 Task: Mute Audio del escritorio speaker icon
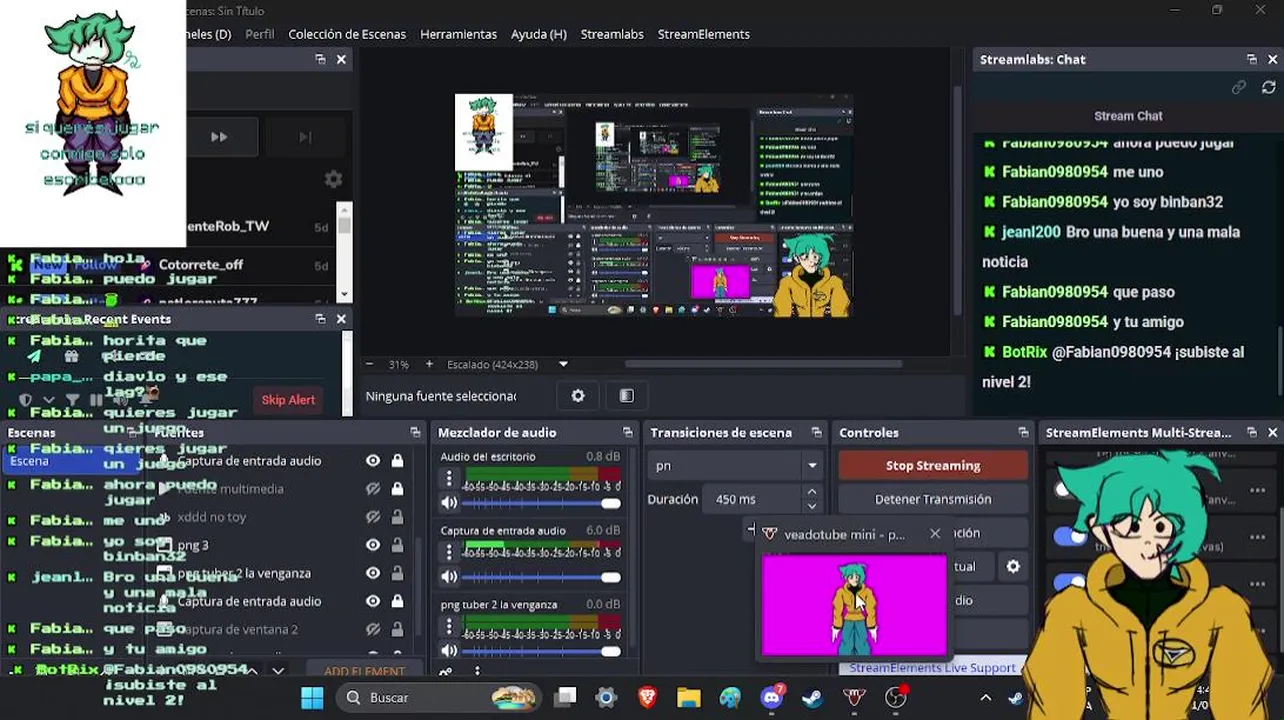pos(449,503)
